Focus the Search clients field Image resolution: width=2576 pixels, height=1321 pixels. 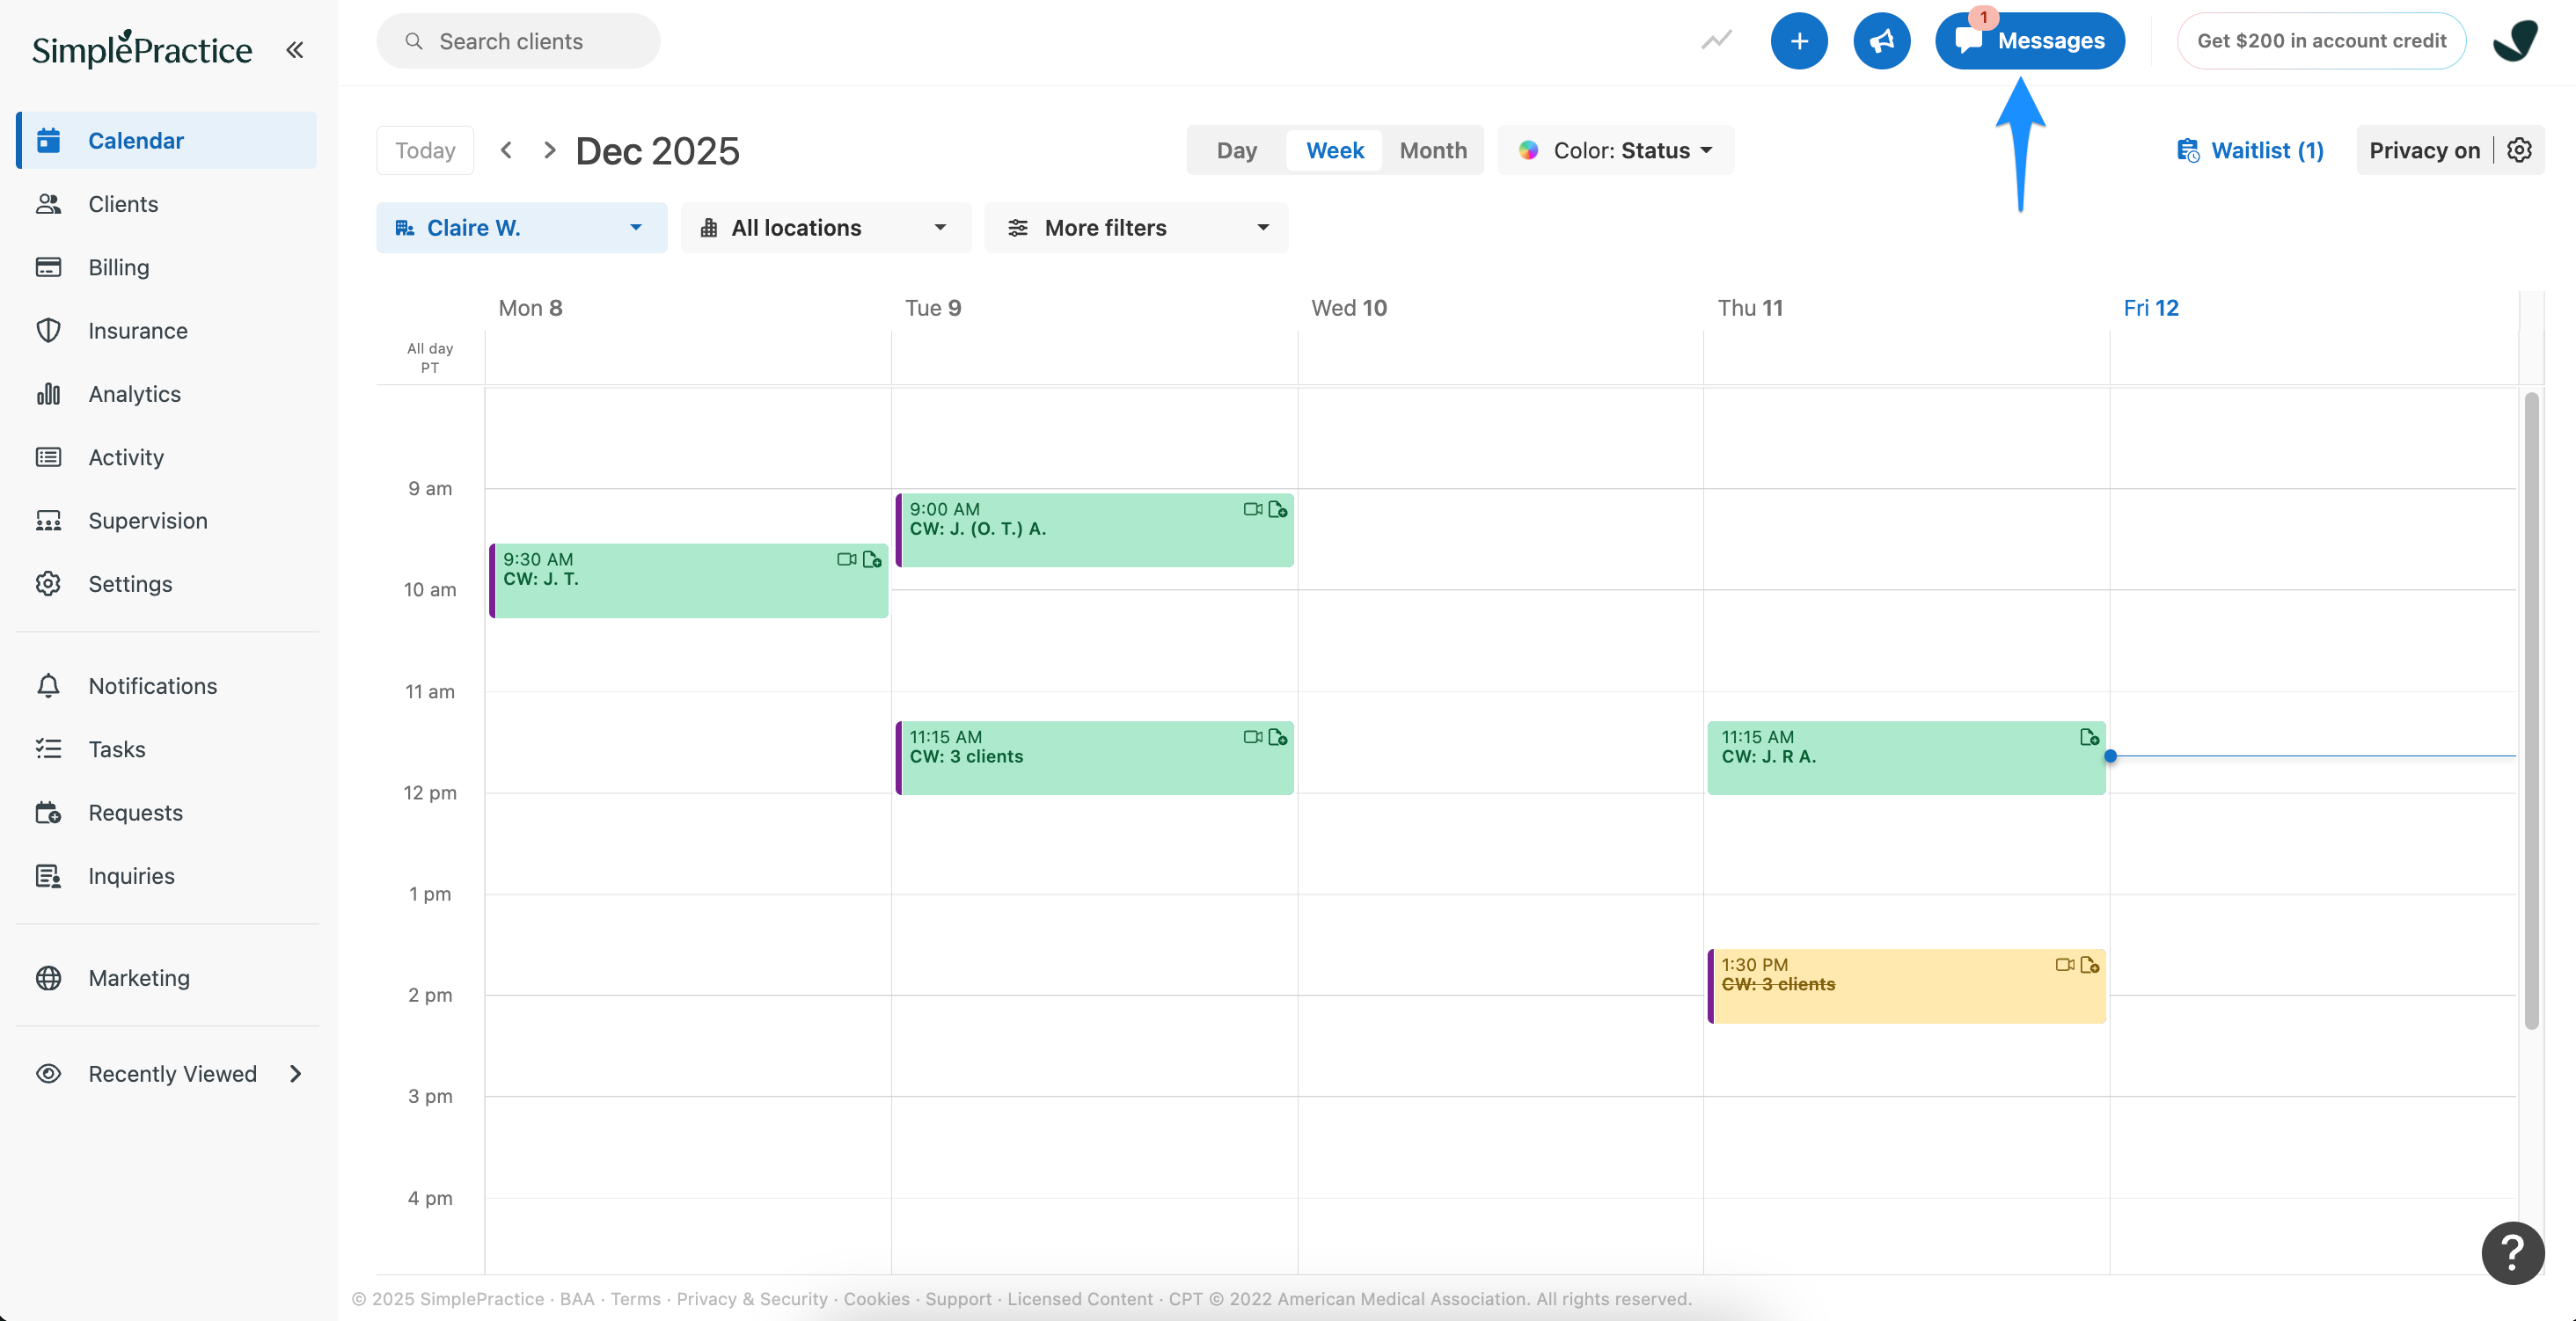[518, 41]
